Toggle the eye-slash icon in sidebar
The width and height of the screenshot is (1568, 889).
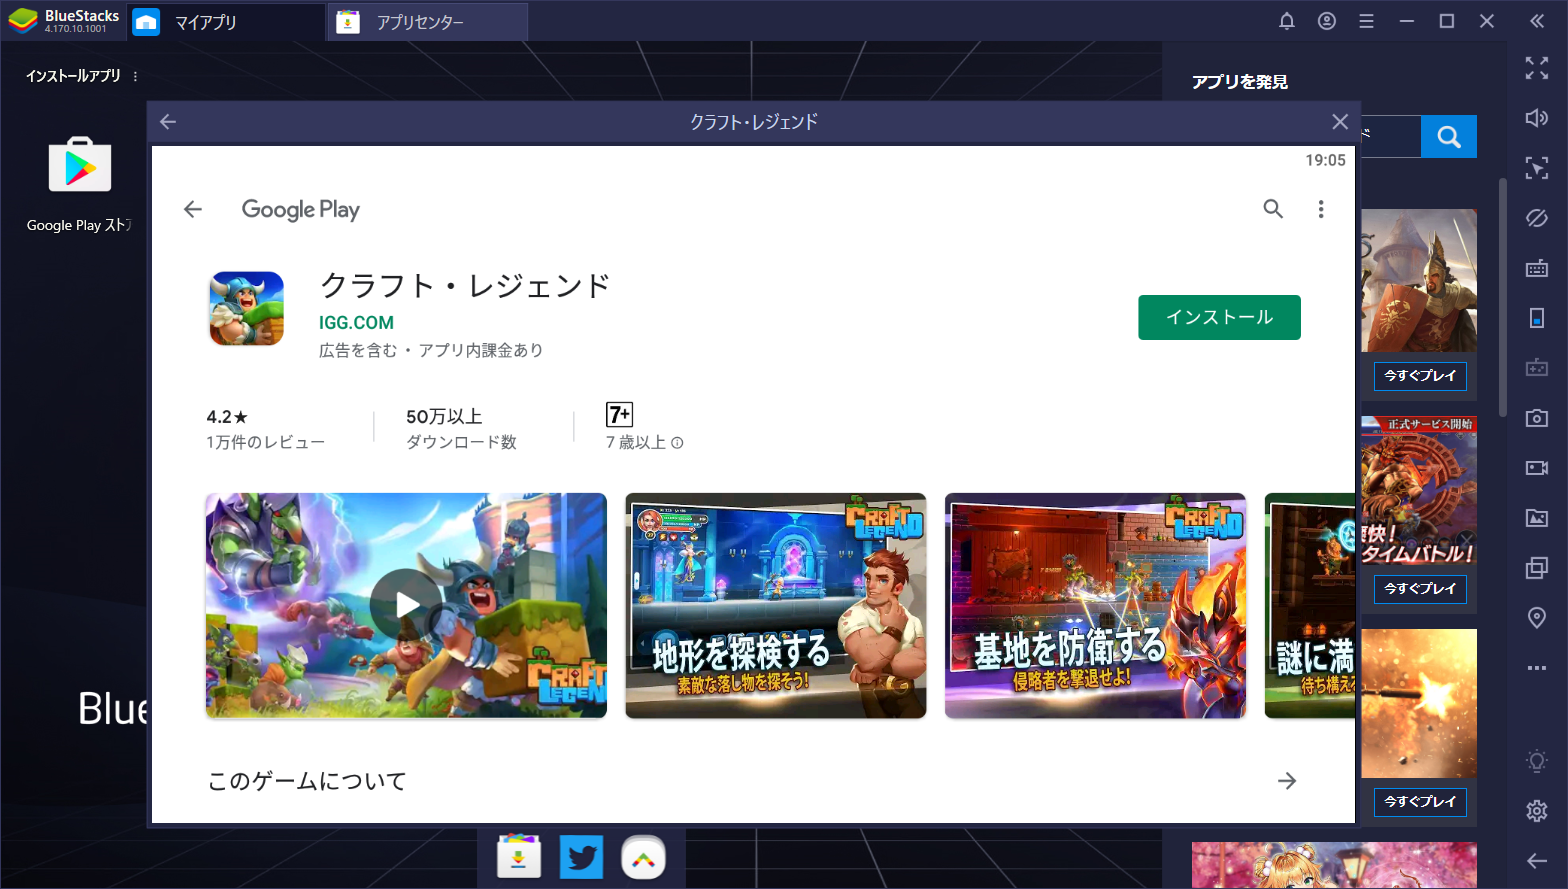[x=1537, y=218]
